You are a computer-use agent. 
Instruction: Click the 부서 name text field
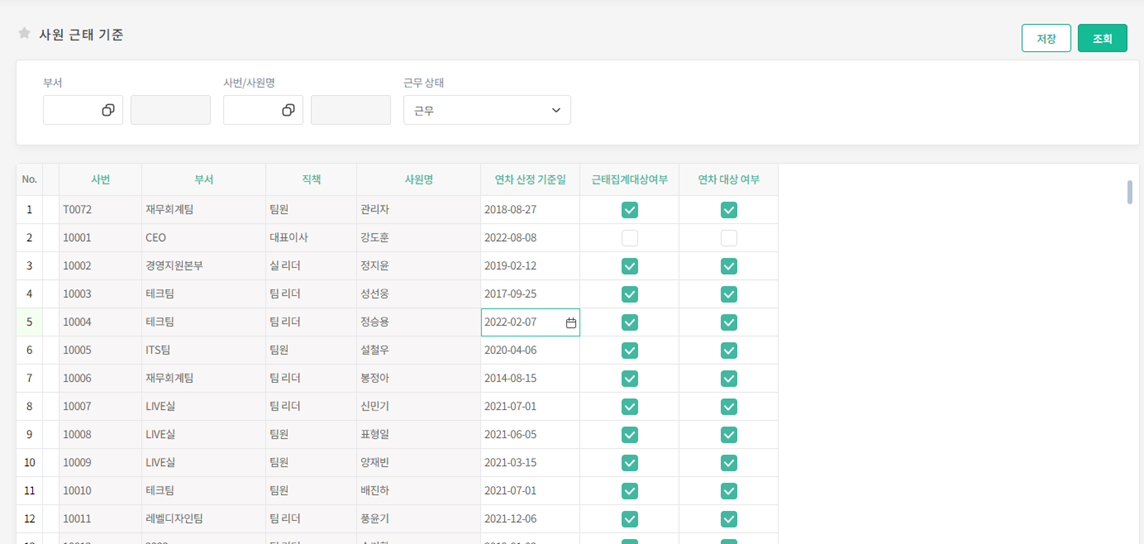tap(170, 110)
